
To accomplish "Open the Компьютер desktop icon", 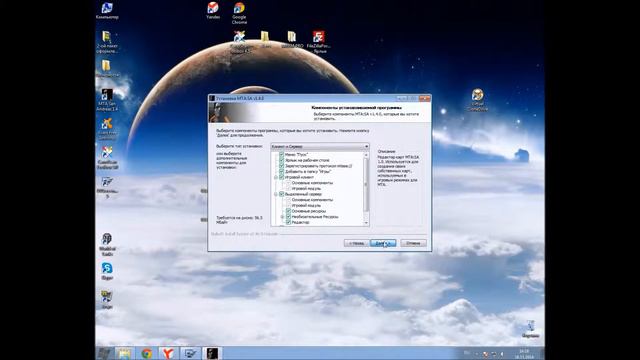I will click(x=107, y=11).
